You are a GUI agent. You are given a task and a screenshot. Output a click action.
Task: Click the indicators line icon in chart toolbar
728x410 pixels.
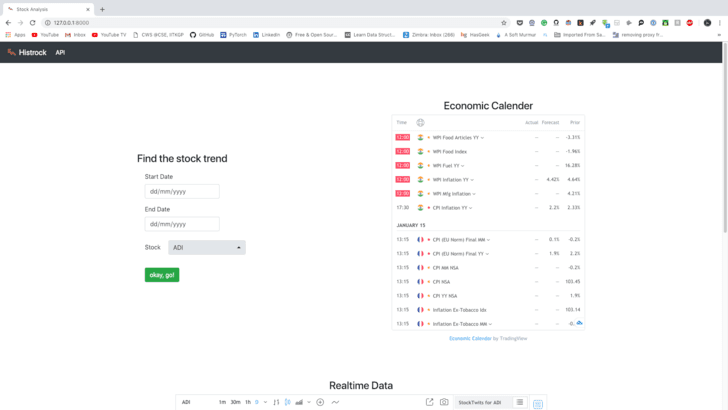click(335, 402)
